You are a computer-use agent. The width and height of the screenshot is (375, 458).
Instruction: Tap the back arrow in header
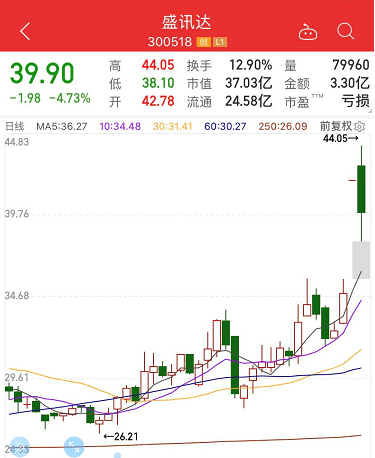coord(25,32)
